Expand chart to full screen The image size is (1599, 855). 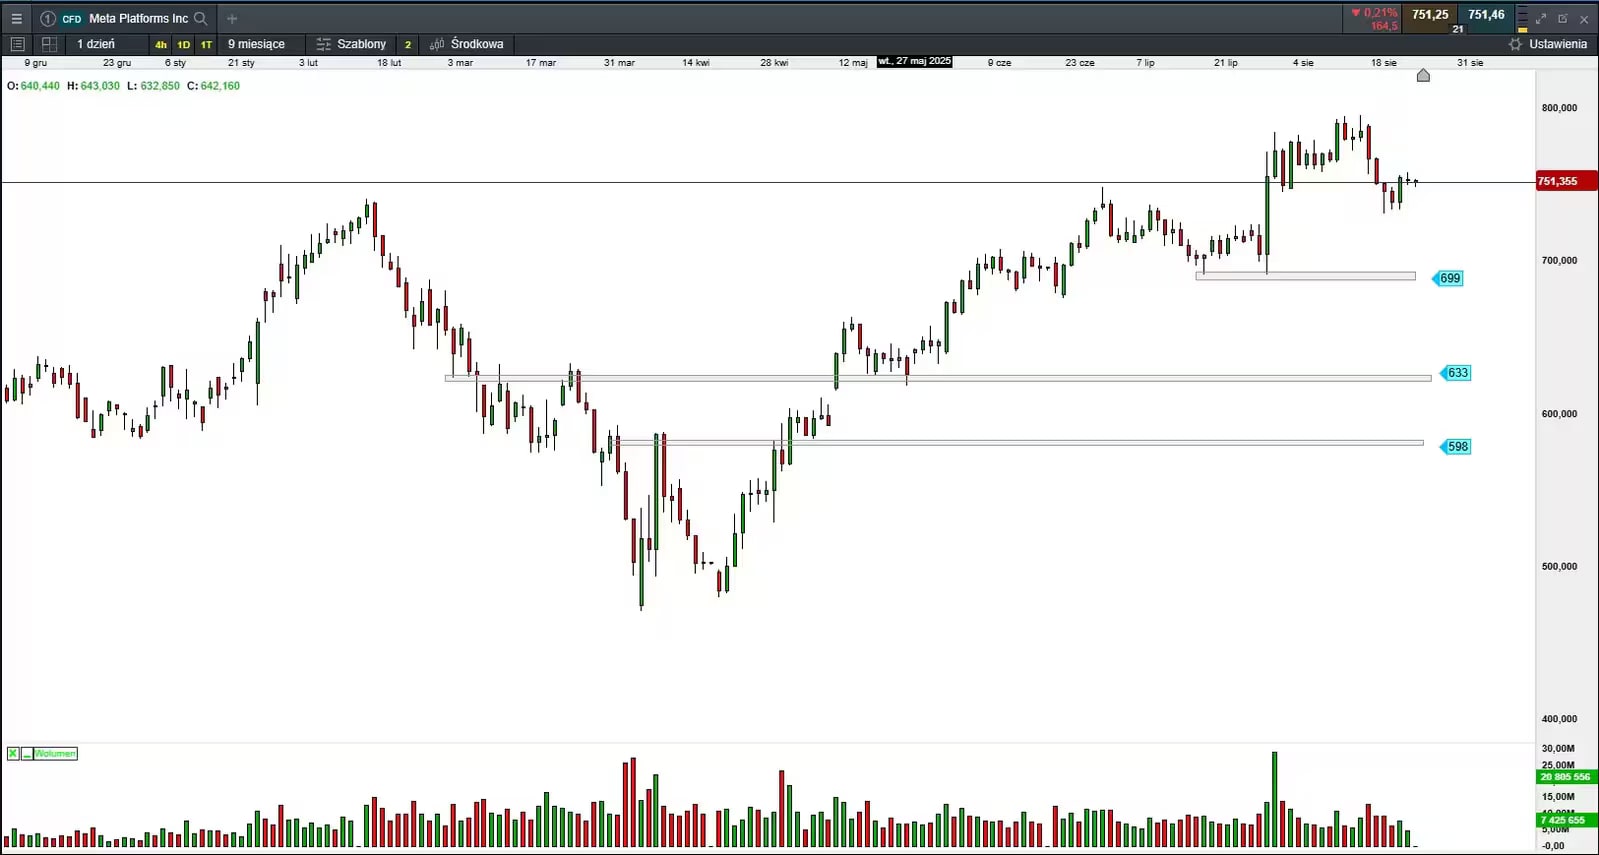pyautogui.click(x=1541, y=18)
